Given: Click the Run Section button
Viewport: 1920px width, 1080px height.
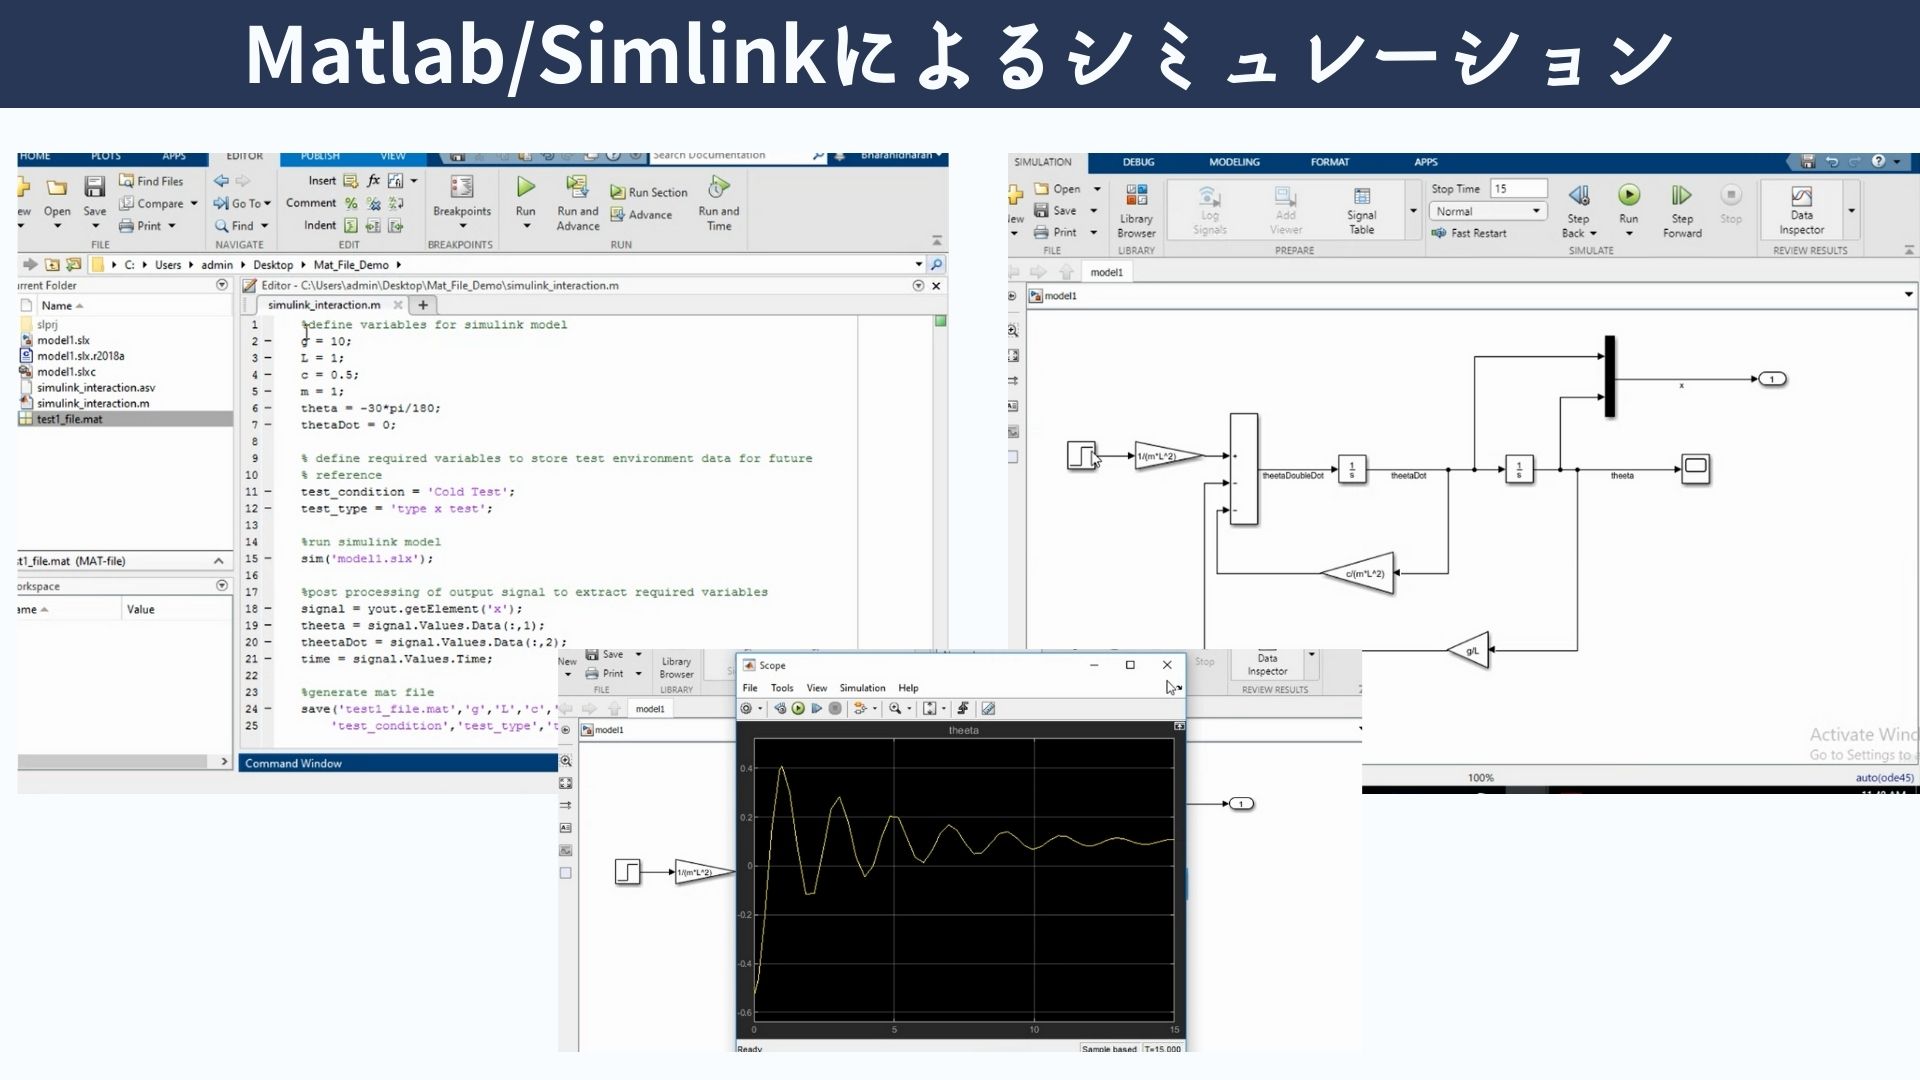Looking at the screenshot, I should (649, 192).
